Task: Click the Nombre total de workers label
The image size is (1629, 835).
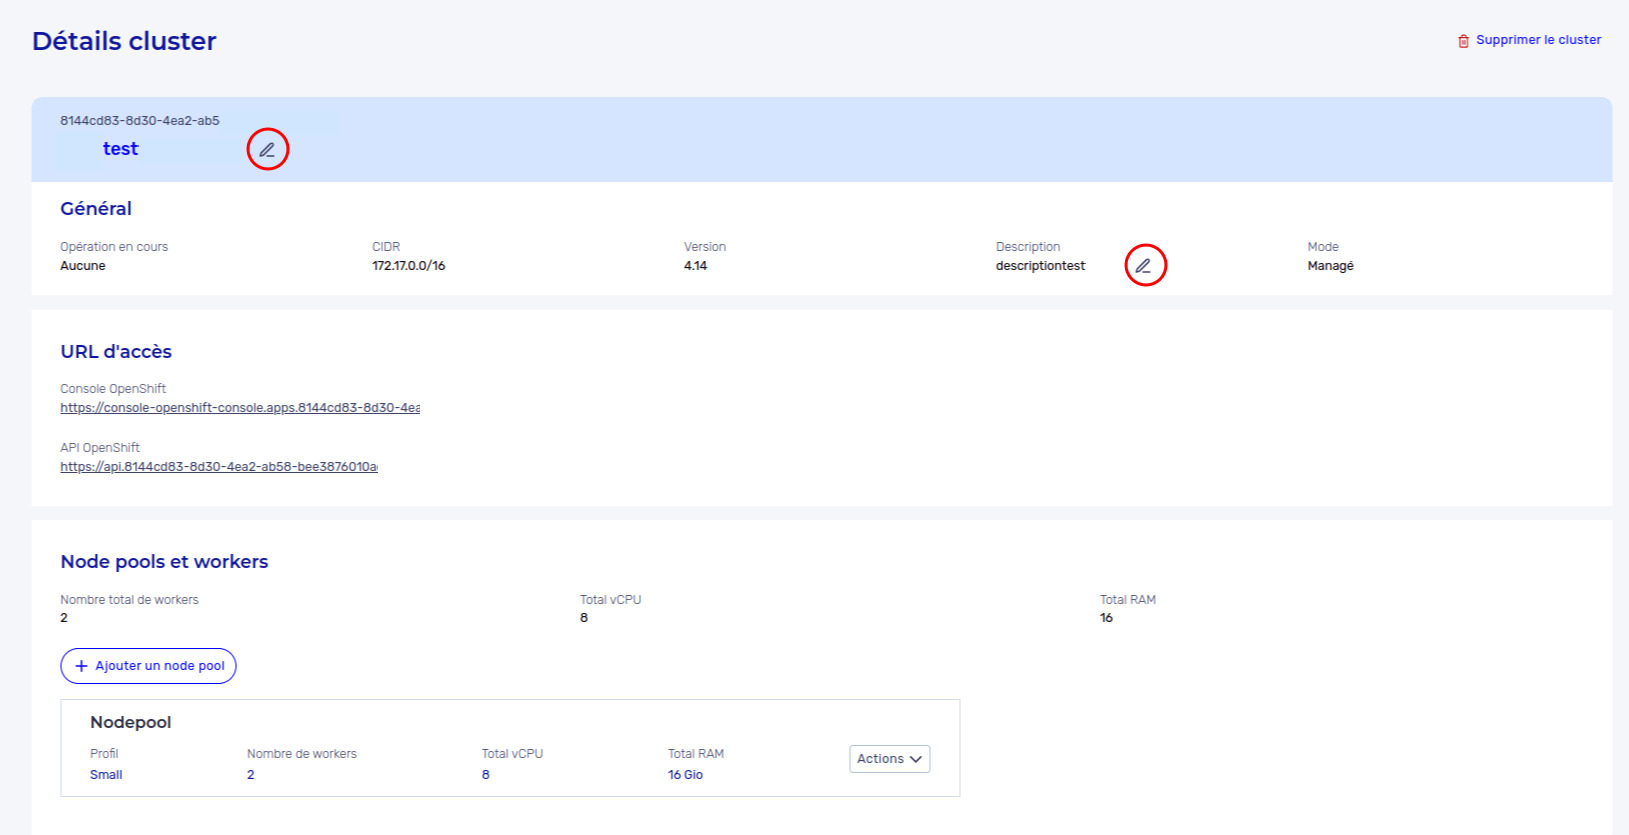Action: pyautogui.click(x=129, y=600)
